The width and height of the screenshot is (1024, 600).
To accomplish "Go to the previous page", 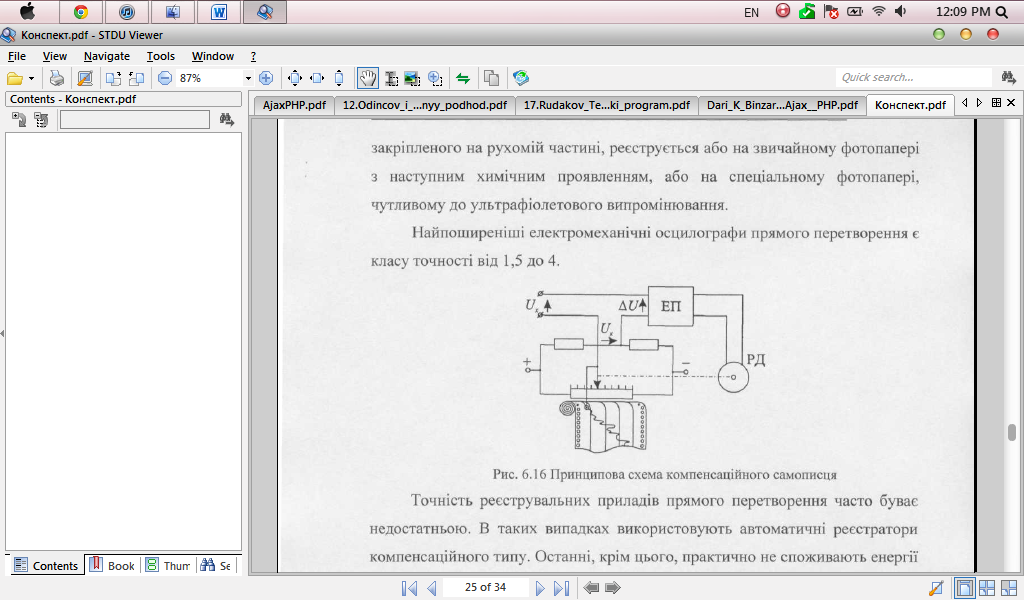I will pos(431,588).
